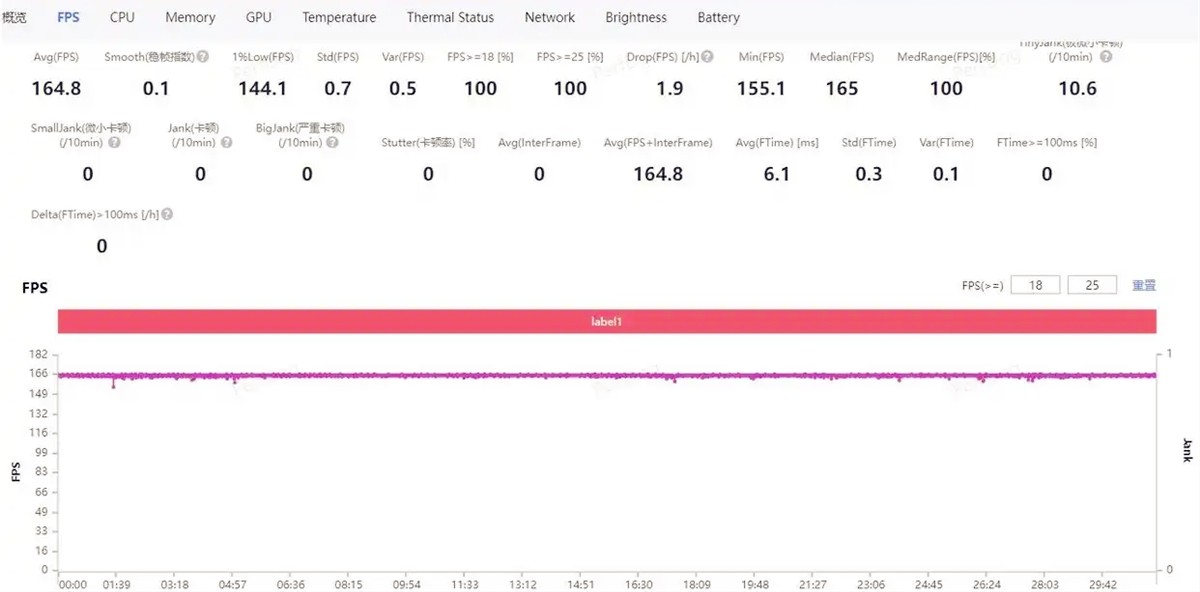Focus the FPS threshold field showing 18

[1035, 285]
